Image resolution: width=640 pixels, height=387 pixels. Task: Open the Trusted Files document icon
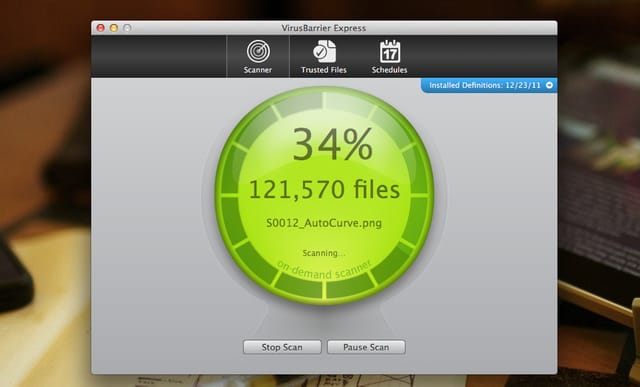point(324,51)
